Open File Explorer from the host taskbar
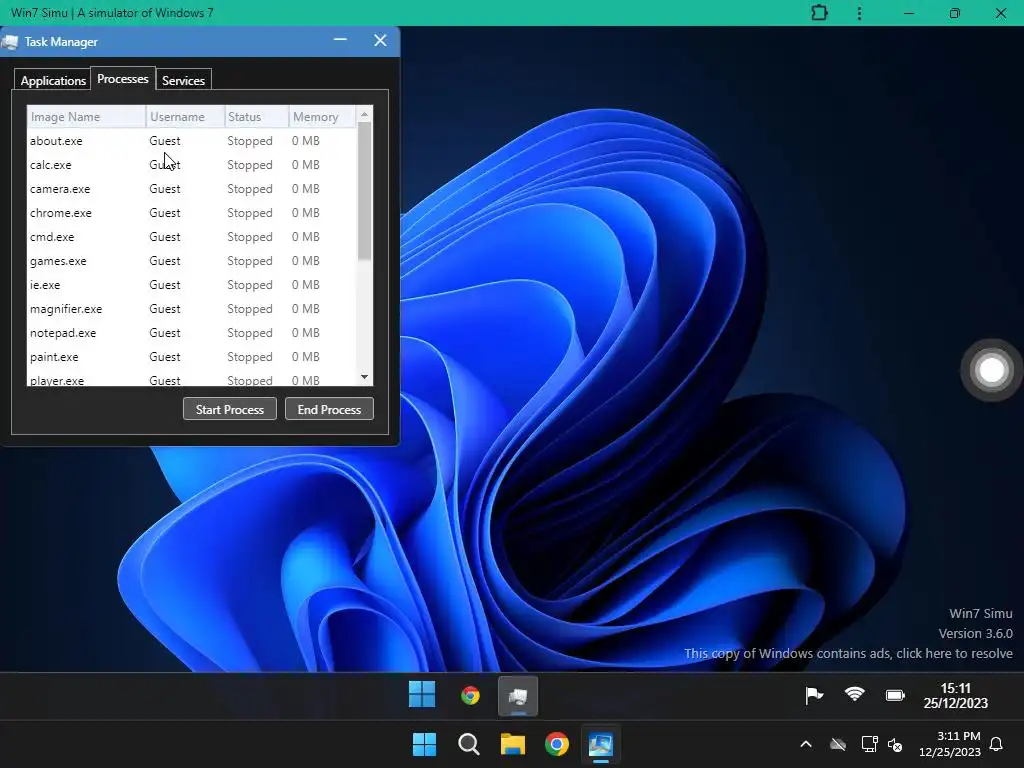This screenshot has width=1024, height=768. coord(513,744)
